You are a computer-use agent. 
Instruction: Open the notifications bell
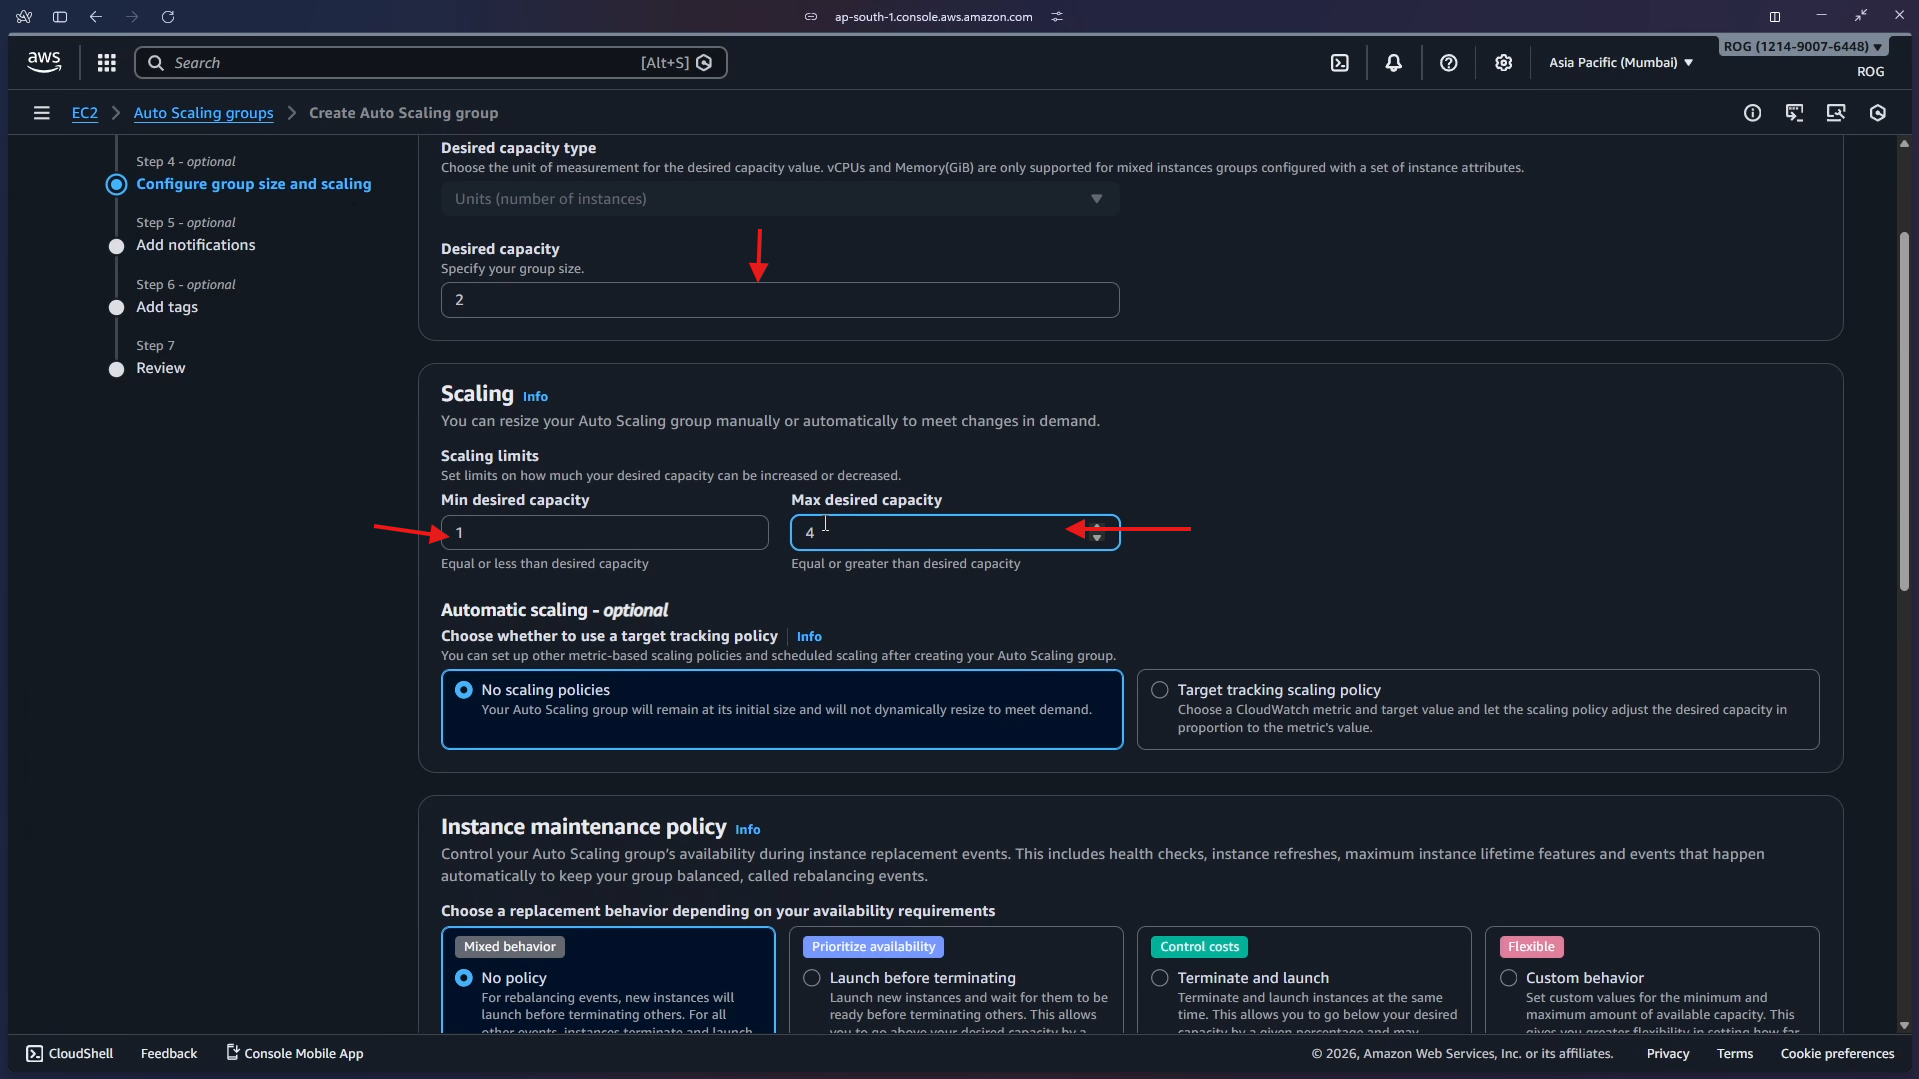[x=1393, y=62]
